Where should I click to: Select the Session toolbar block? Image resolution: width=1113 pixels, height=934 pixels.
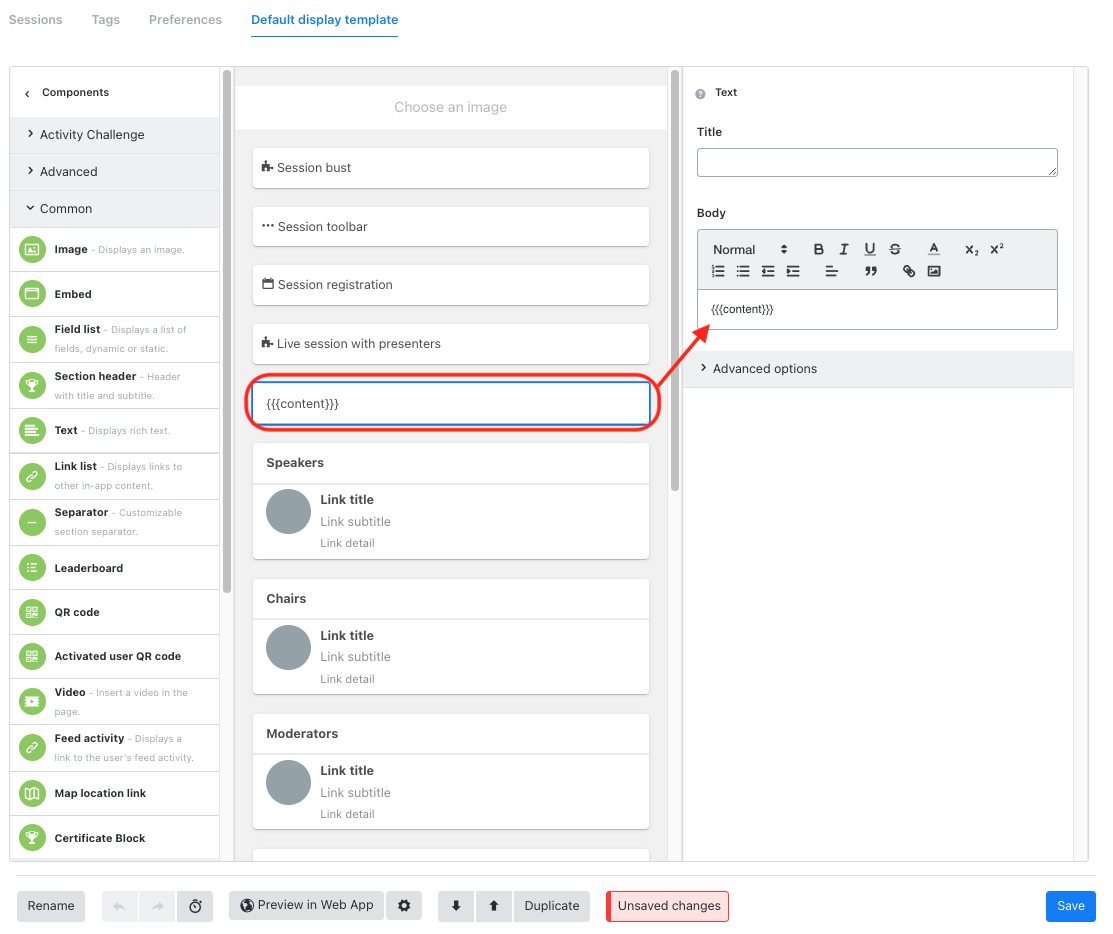point(451,226)
